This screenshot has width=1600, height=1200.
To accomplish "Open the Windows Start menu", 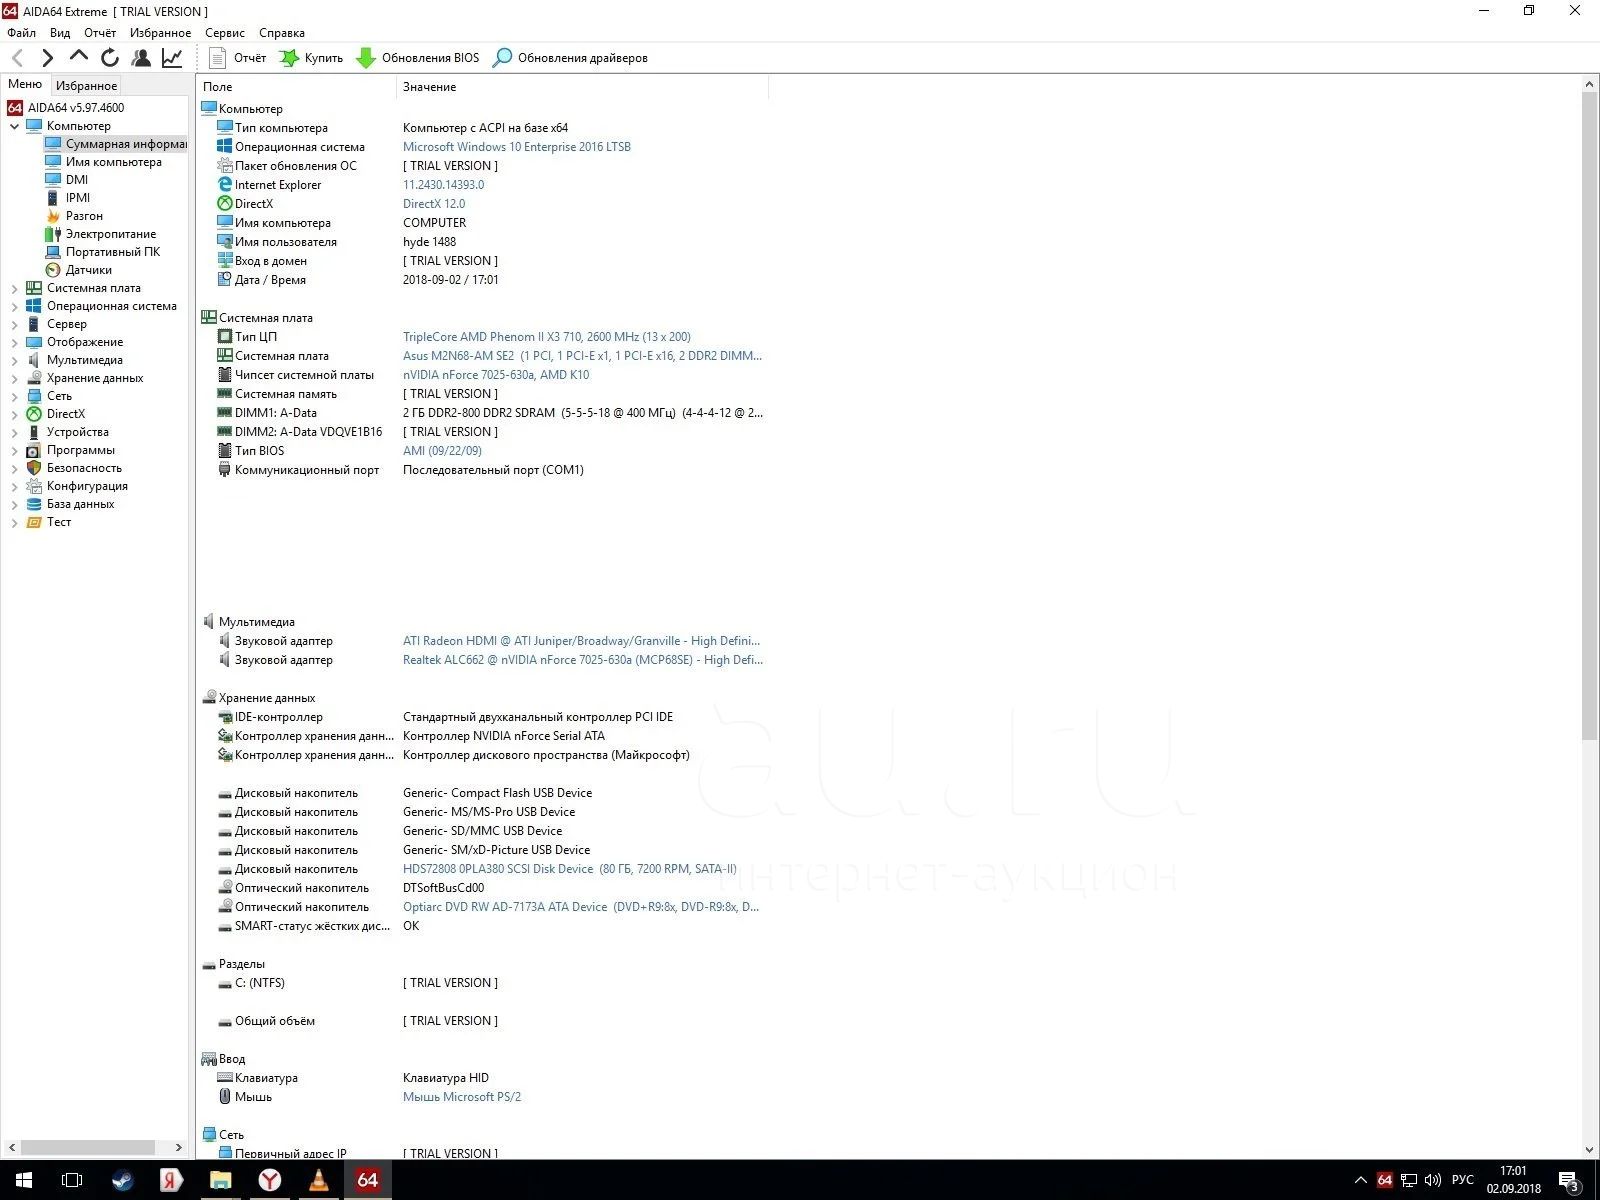I will [x=24, y=1180].
